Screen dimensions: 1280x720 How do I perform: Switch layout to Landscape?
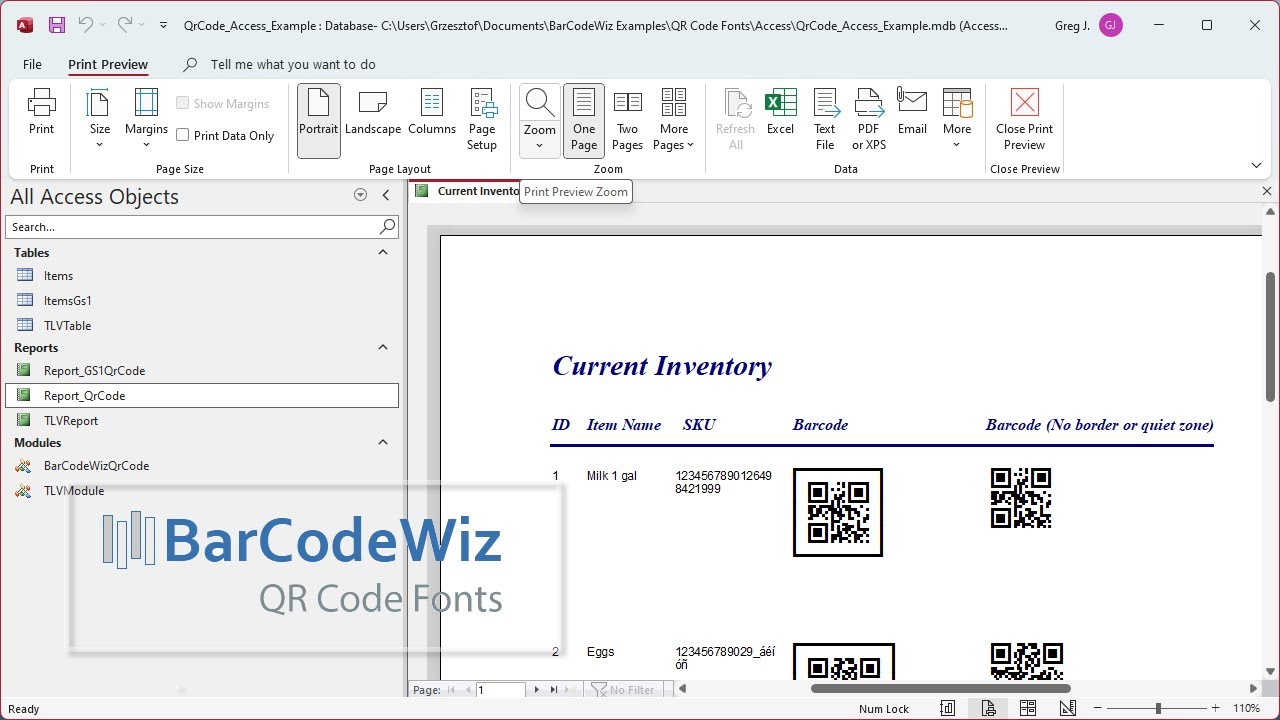[373, 112]
